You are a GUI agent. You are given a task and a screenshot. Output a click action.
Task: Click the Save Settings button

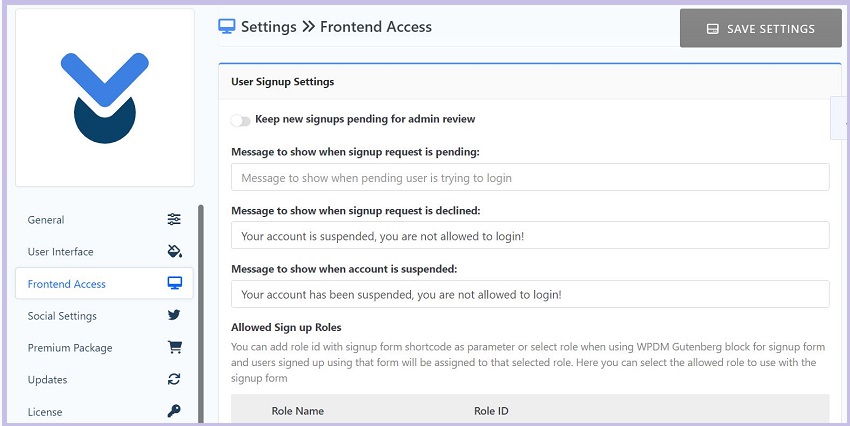click(761, 28)
